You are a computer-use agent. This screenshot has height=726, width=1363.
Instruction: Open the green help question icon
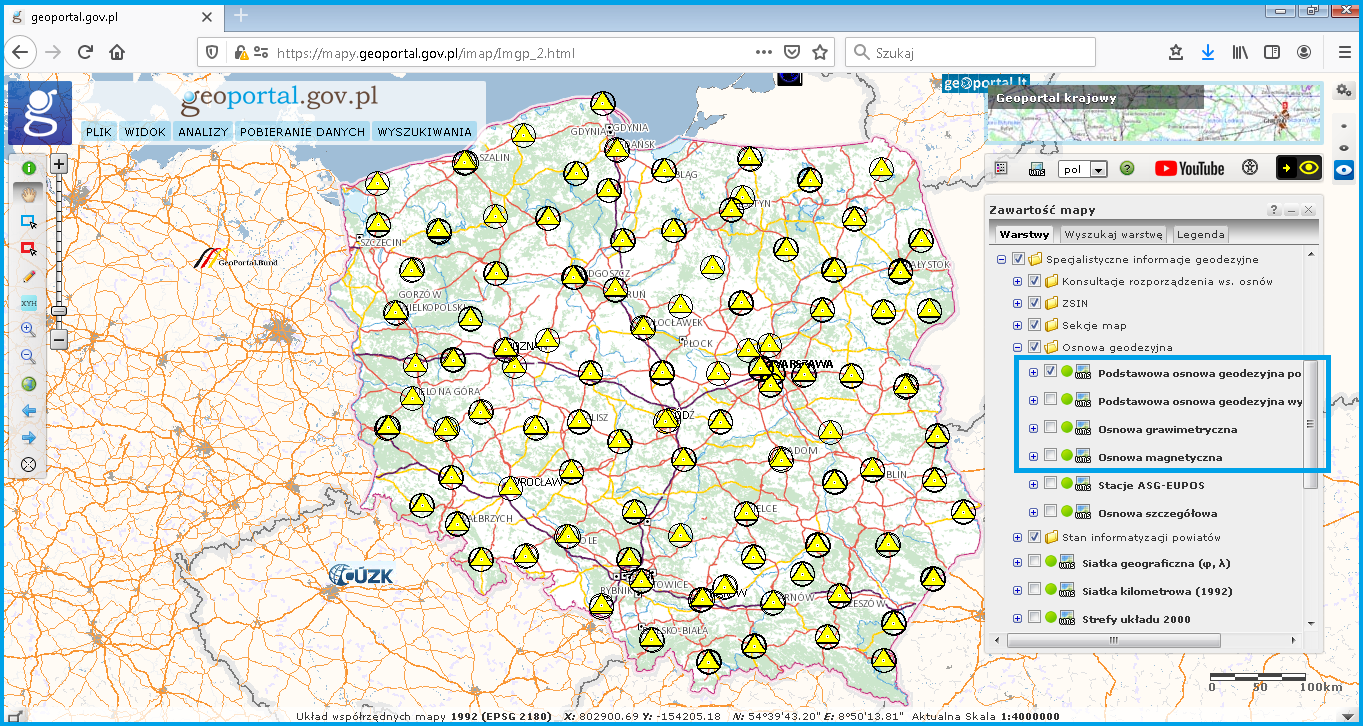[x=1127, y=169]
